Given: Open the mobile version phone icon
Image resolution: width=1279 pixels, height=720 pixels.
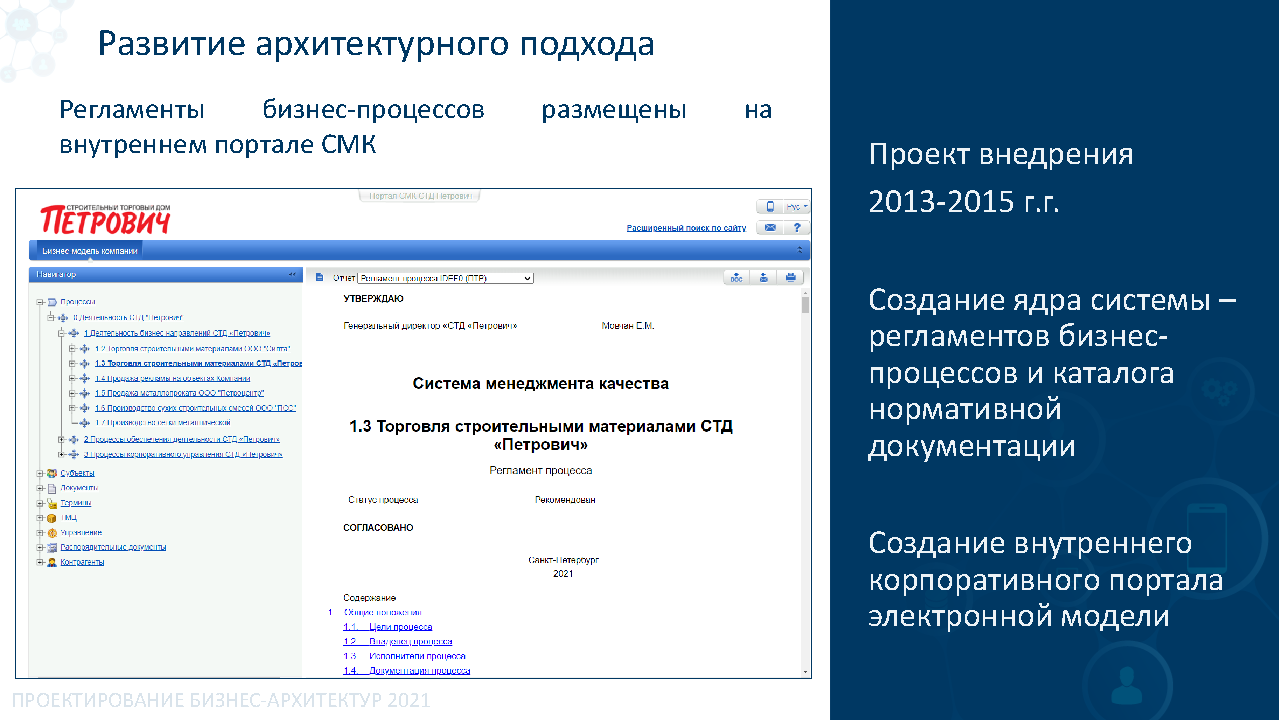Looking at the screenshot, I should coord(769,207).
